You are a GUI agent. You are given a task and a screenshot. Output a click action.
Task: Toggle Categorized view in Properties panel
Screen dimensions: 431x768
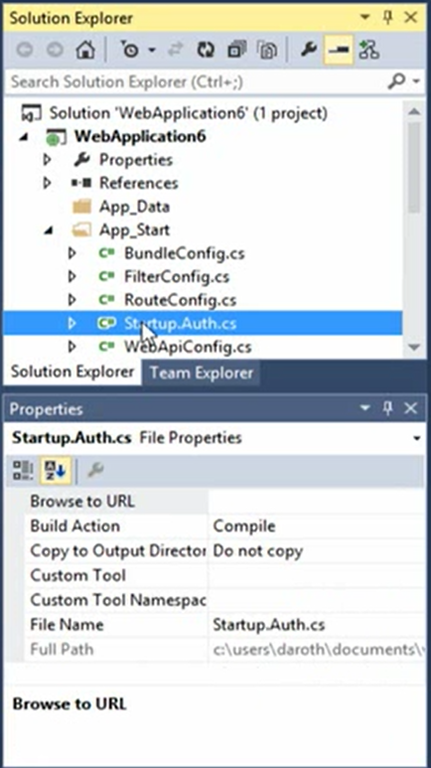click(x=22, y=470)
